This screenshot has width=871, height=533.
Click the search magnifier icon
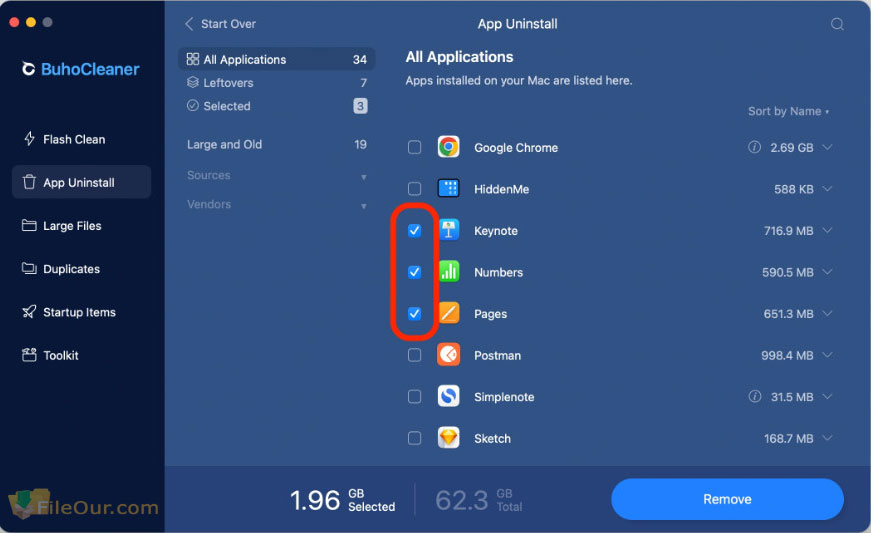pyautogui.click(x=837, y=24)
